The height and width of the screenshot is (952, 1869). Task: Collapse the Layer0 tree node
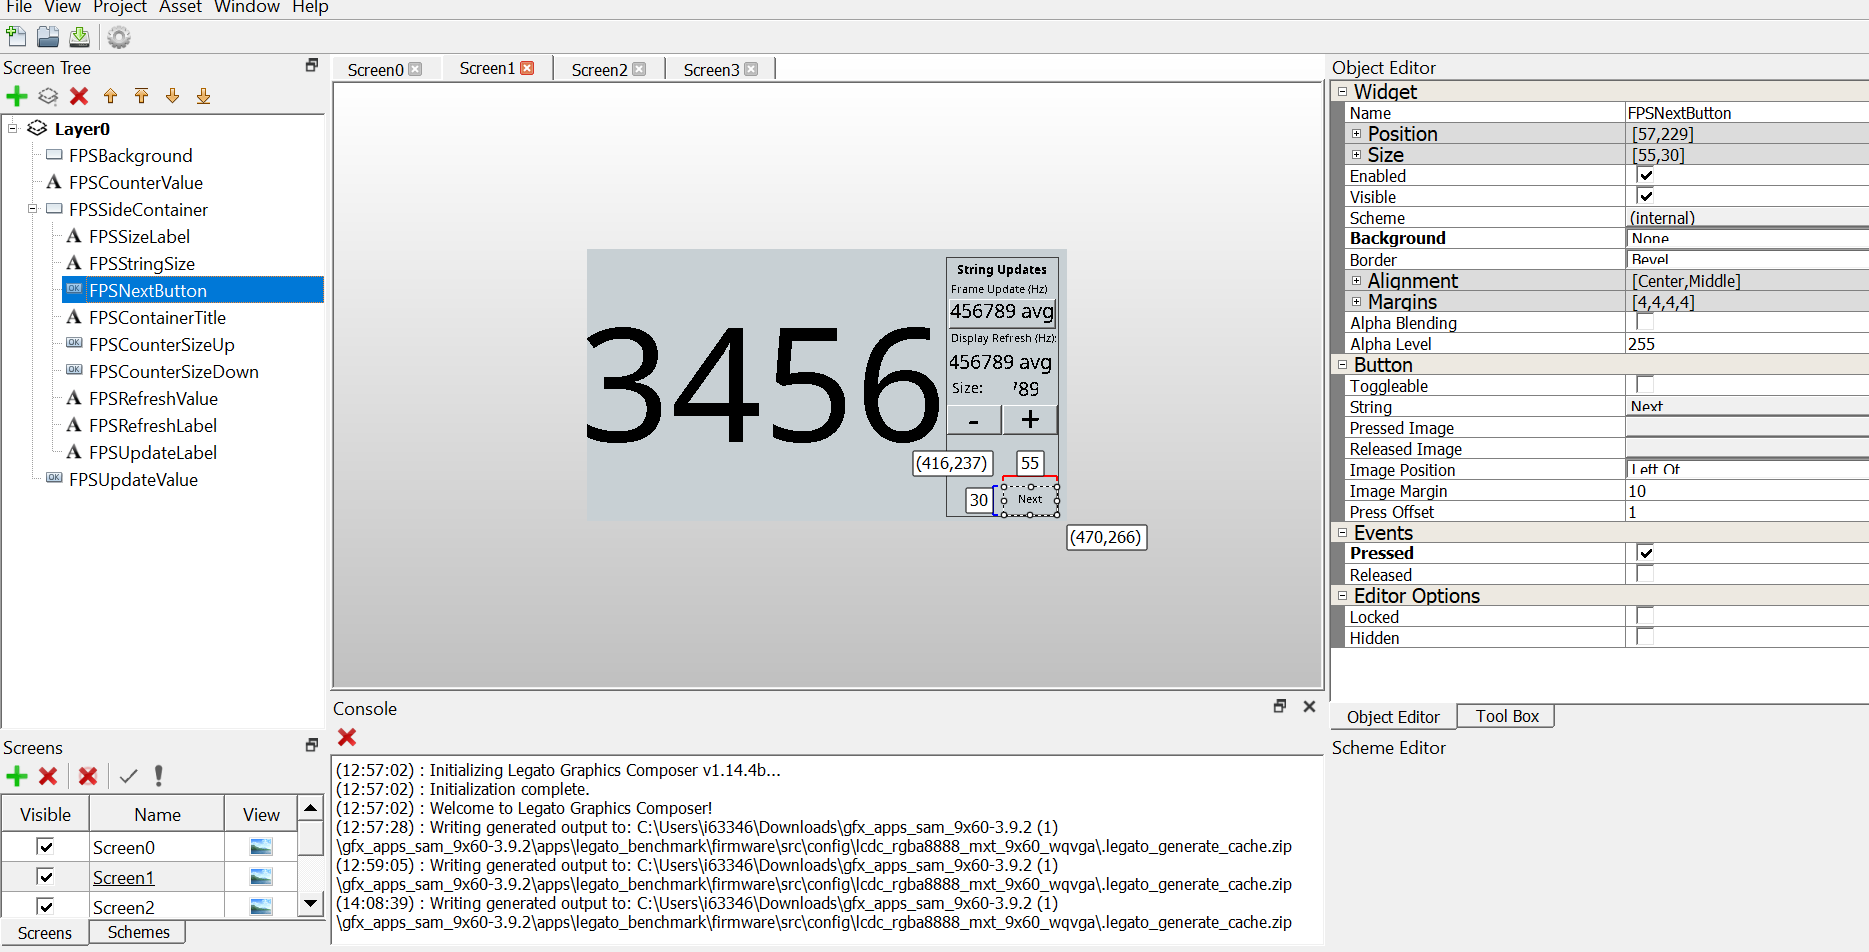pos(13,128)
